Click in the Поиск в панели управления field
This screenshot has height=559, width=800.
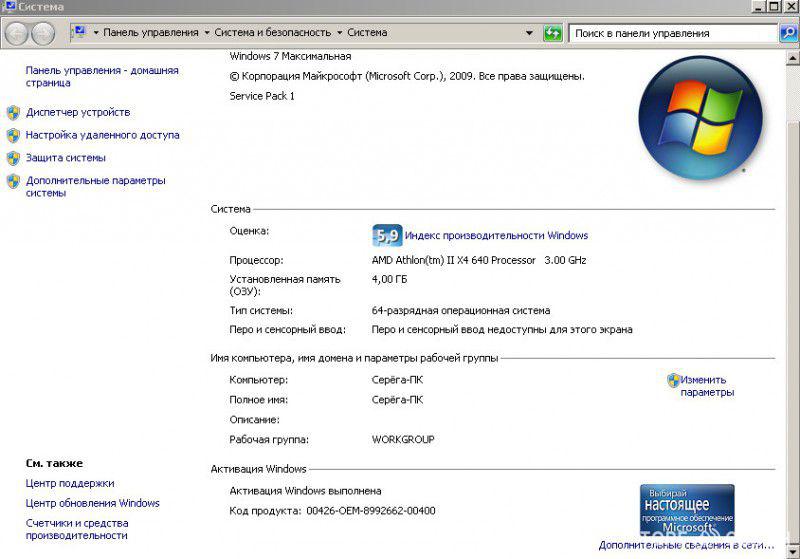coord(672,34)
